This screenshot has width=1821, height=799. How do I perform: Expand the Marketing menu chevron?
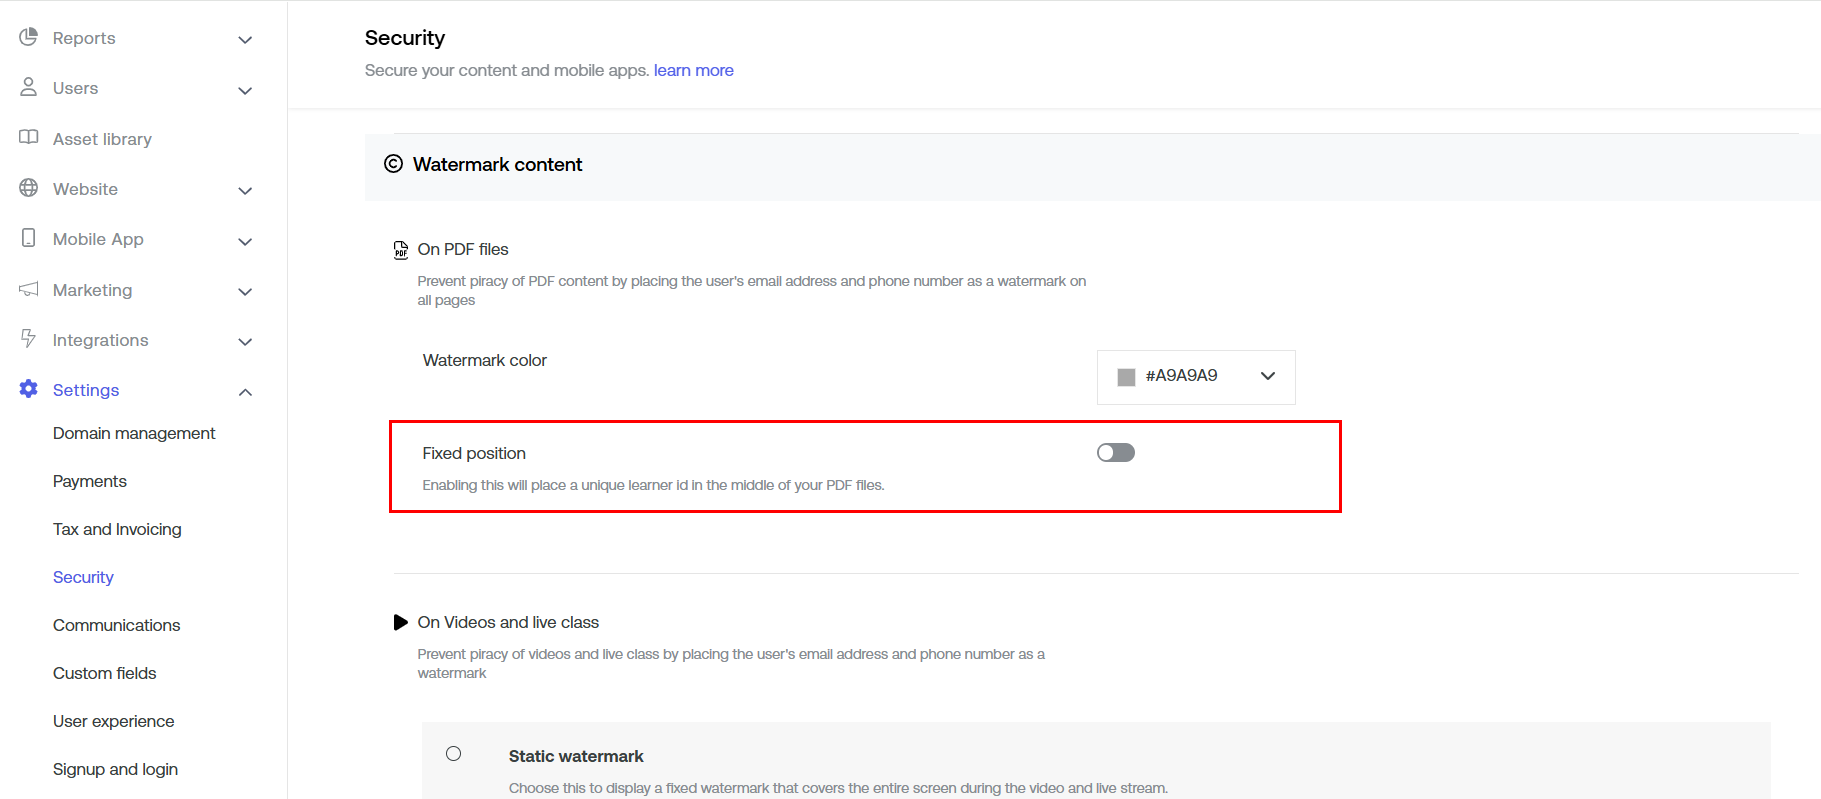(245, 292)
